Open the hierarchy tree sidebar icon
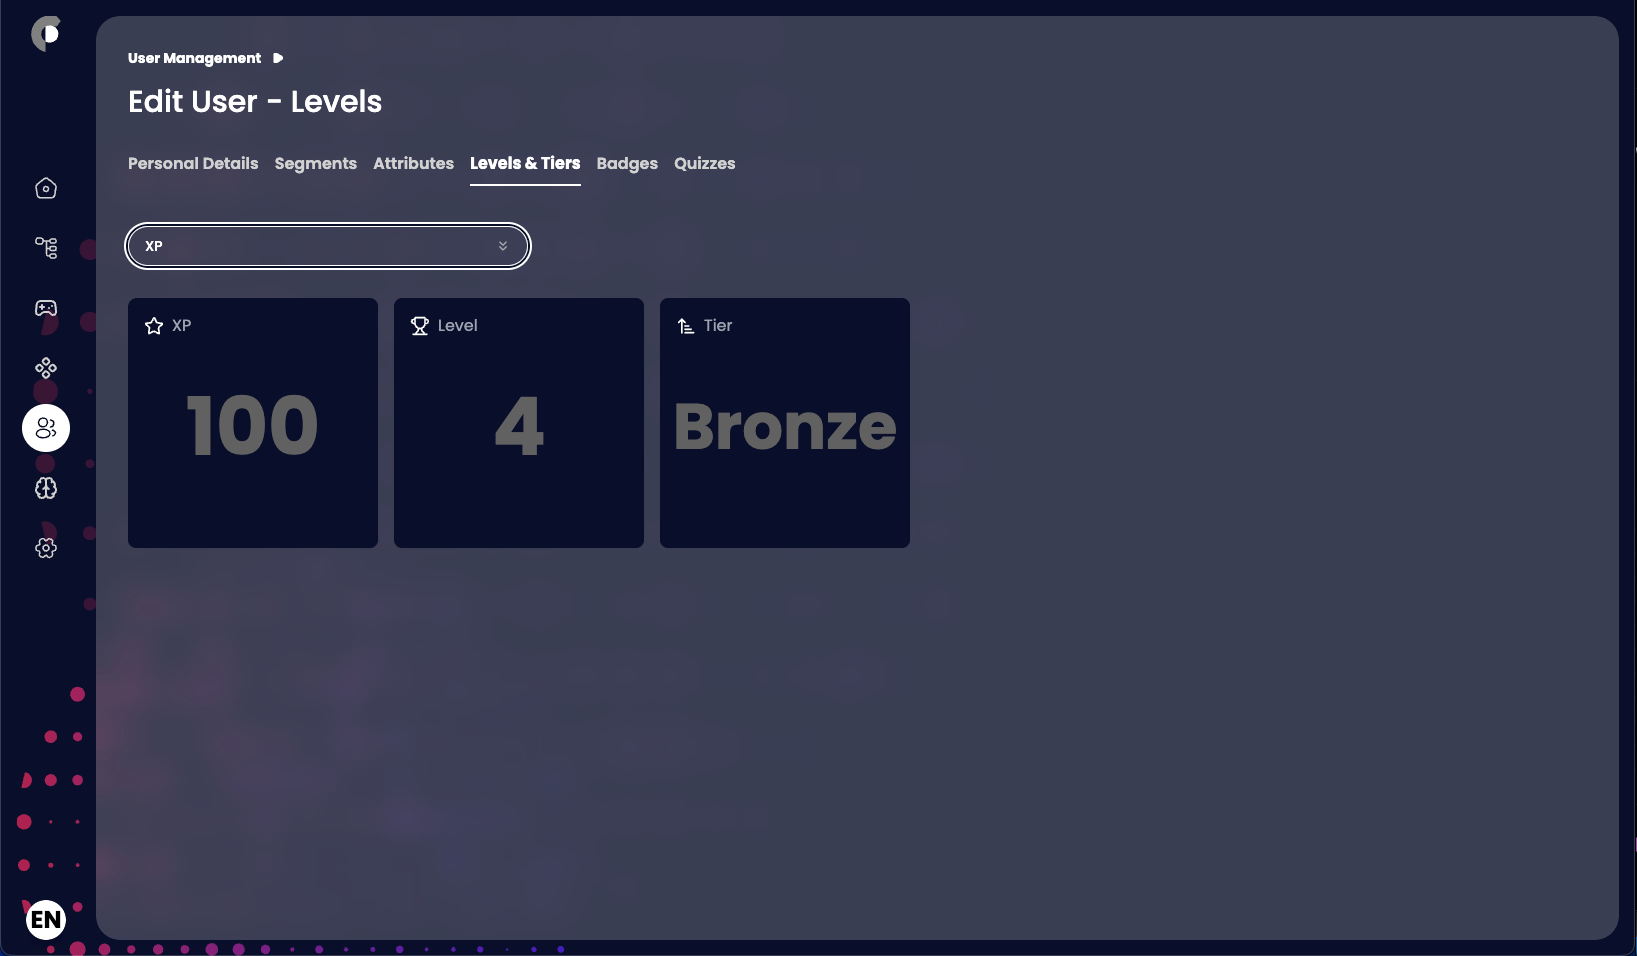The width and height of the screenshot is (1637, 956). click(46, 248)
